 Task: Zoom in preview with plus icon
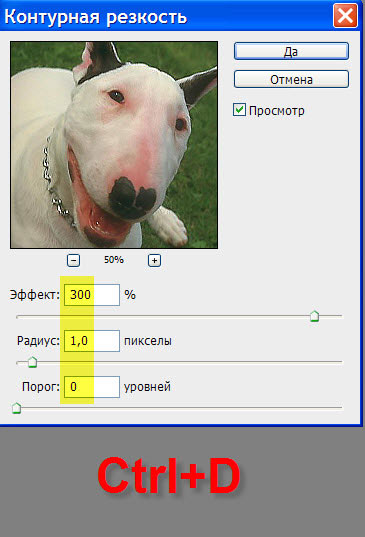tap(154, 260)
